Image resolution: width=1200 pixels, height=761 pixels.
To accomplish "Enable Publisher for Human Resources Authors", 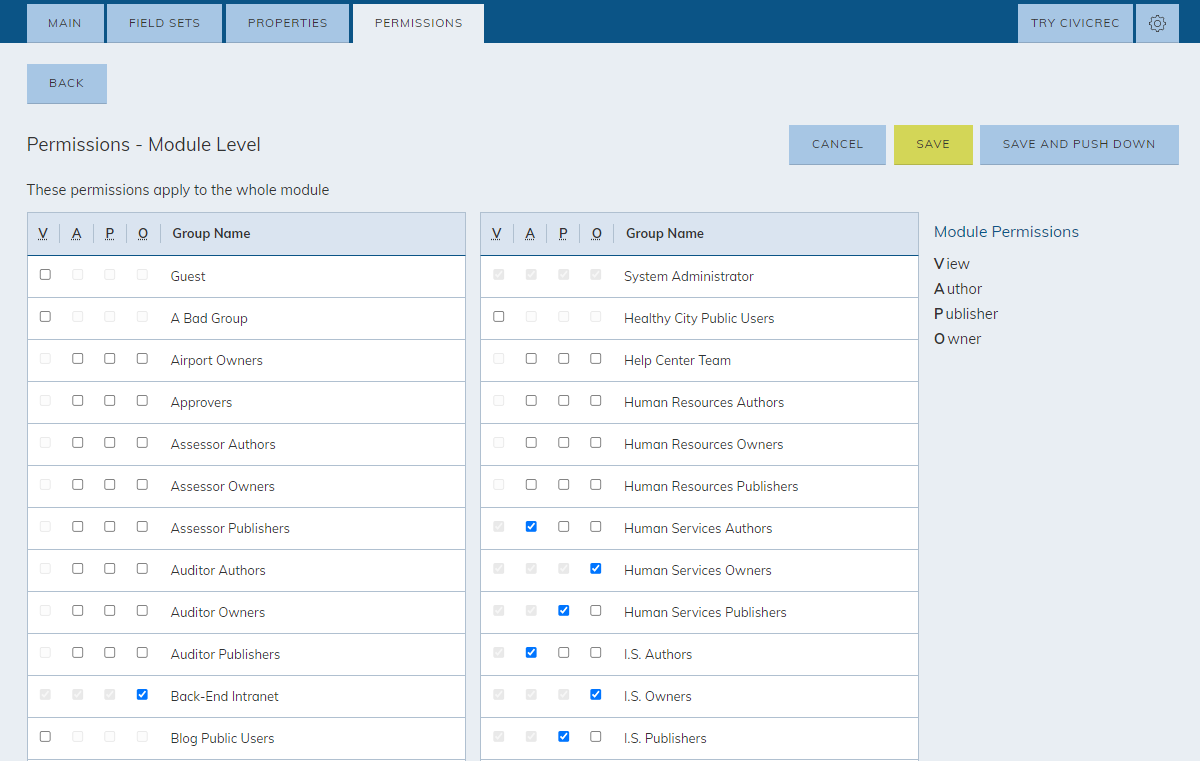I will tap(564, 401).
